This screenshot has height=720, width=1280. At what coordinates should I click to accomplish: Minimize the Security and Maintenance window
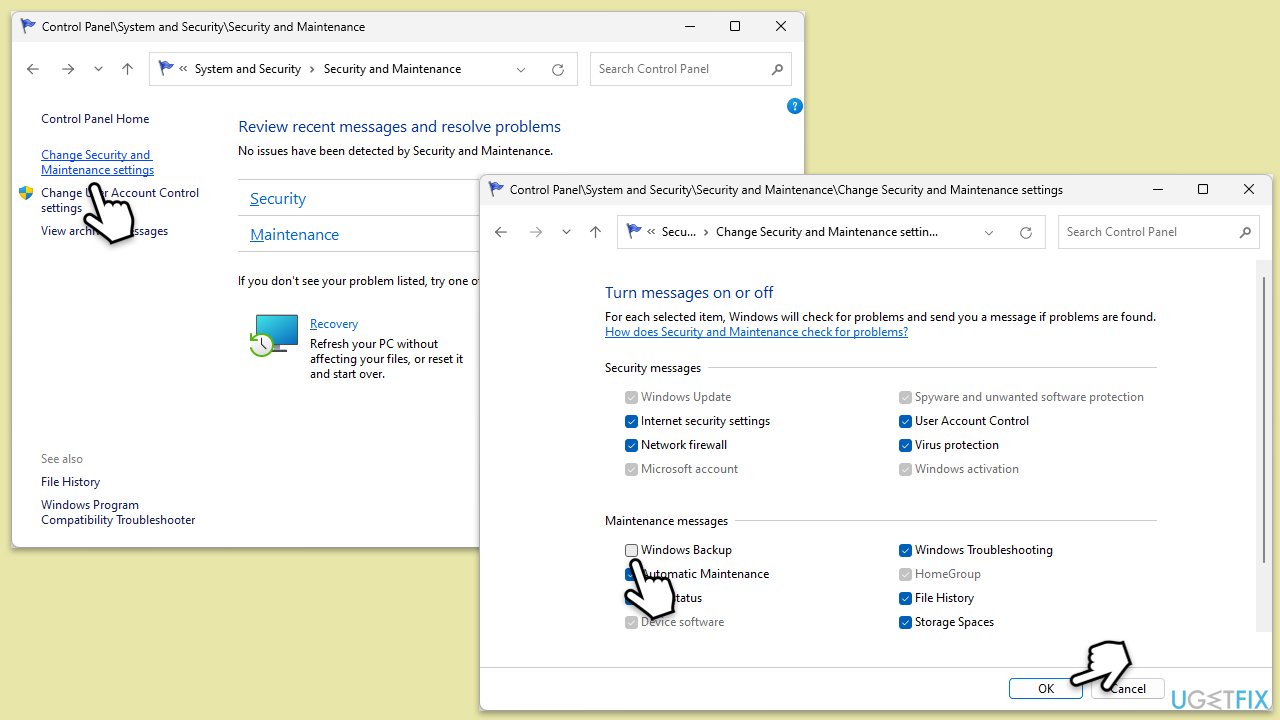tap(689, 27)
